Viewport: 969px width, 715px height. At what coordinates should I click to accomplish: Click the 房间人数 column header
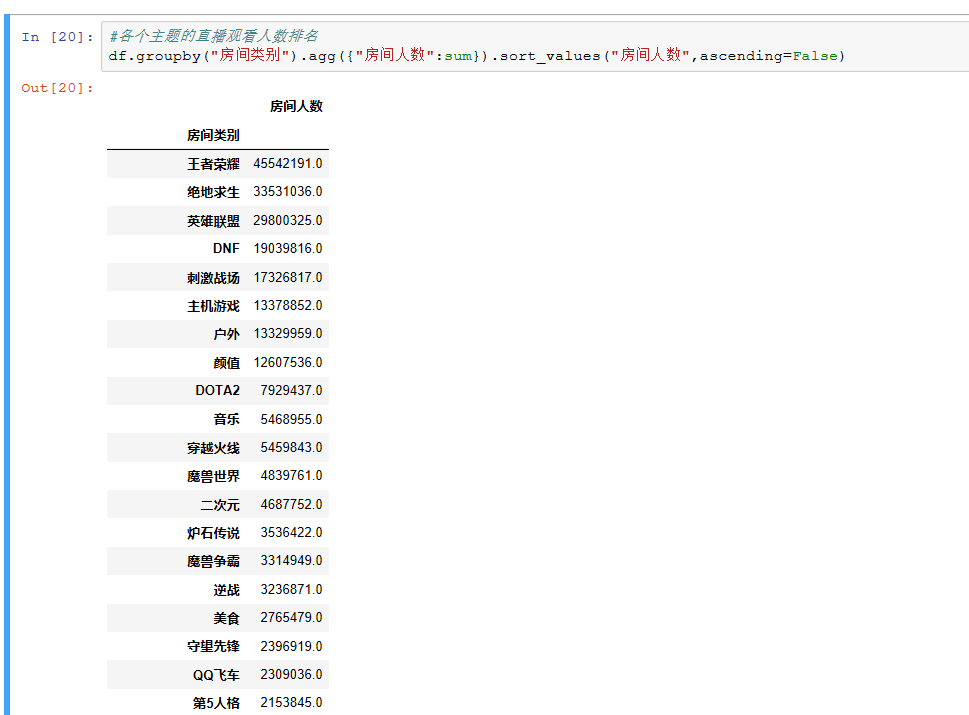[x=296, y=106]
